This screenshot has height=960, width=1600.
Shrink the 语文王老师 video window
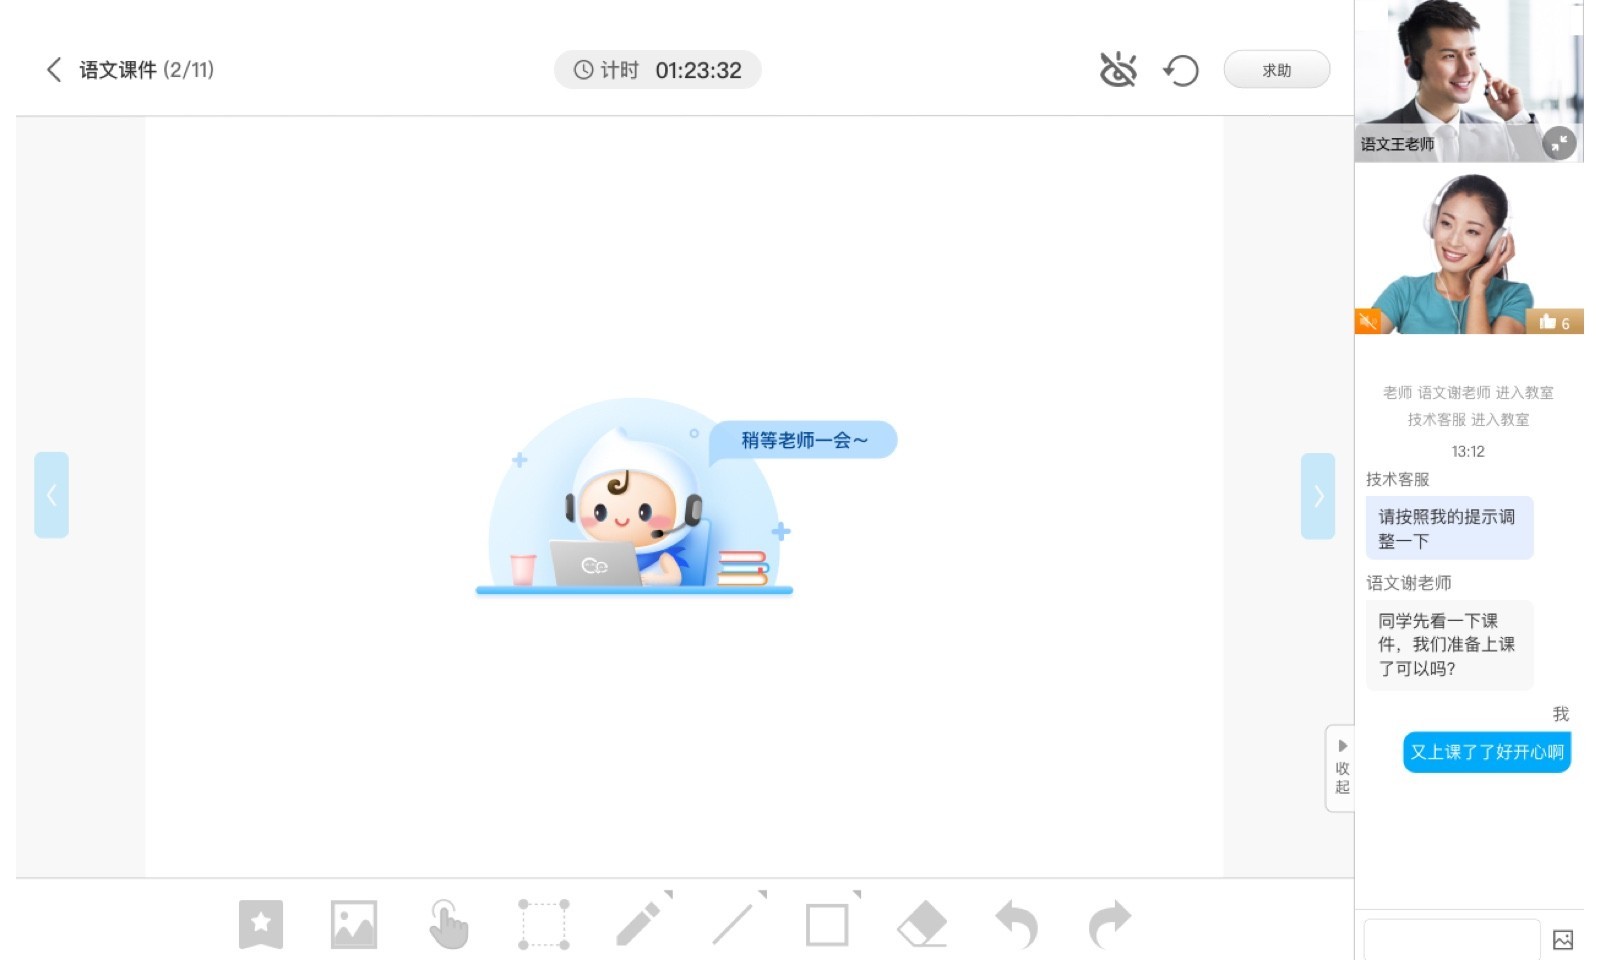click(x=1558, y=143)
